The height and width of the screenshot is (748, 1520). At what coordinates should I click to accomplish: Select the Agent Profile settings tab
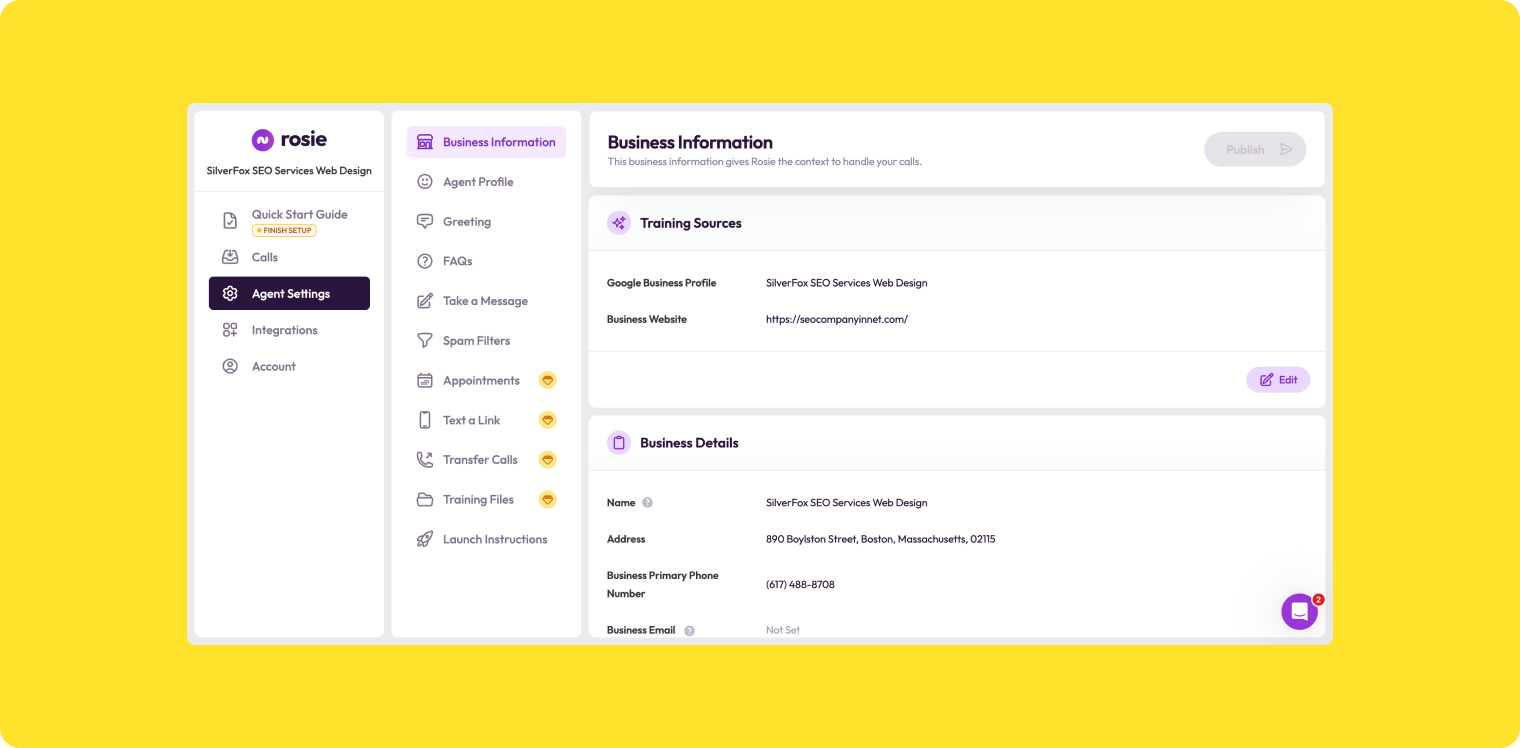click(486, 182)
